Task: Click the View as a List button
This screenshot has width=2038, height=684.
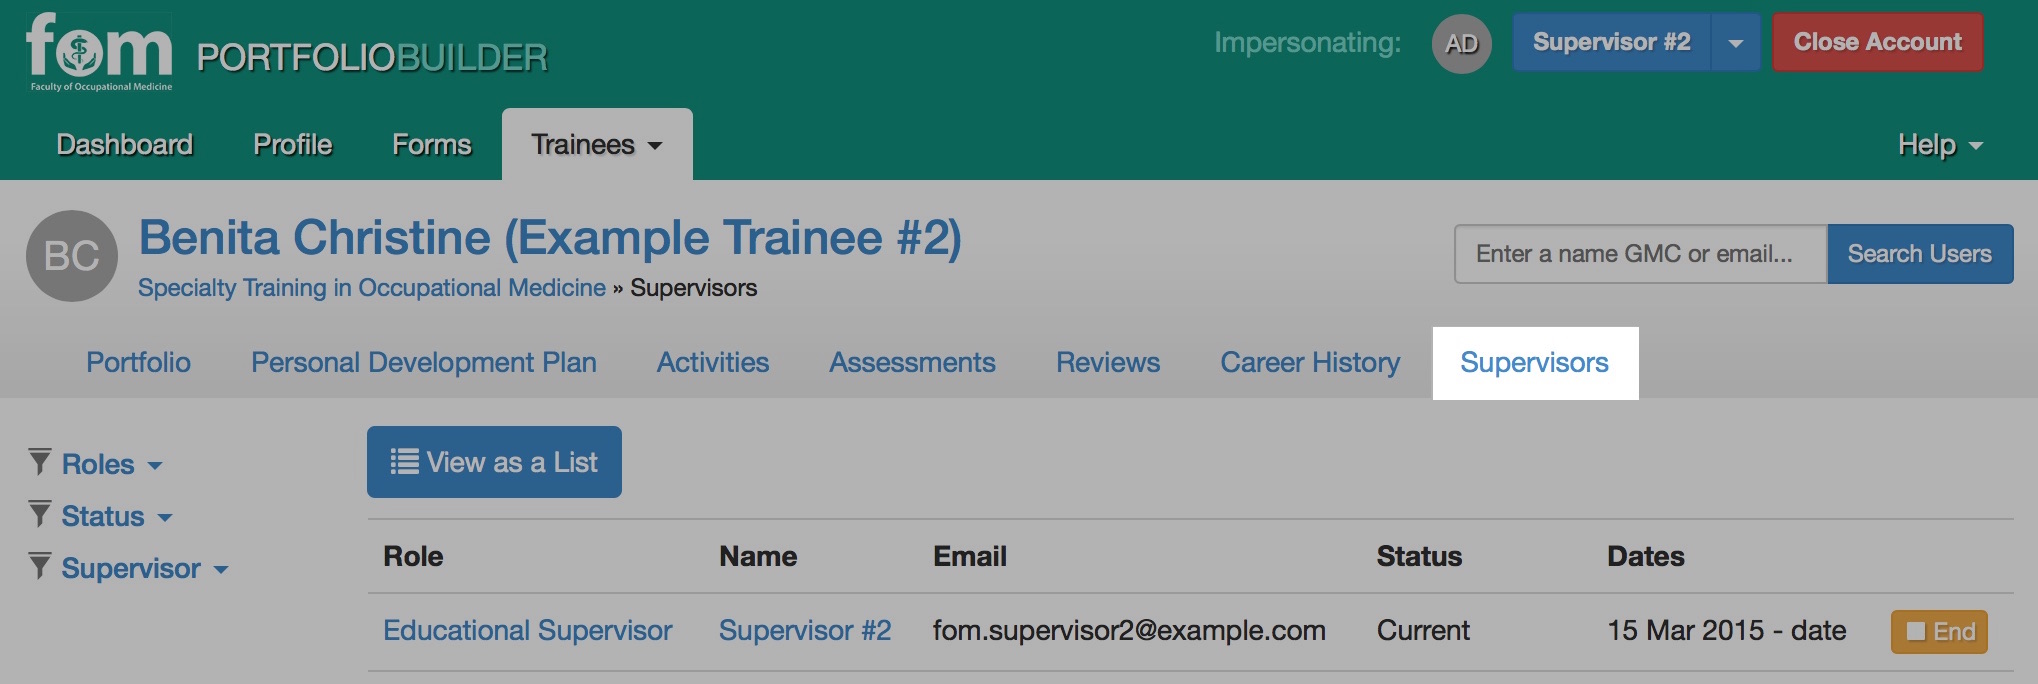Action: 494,462
